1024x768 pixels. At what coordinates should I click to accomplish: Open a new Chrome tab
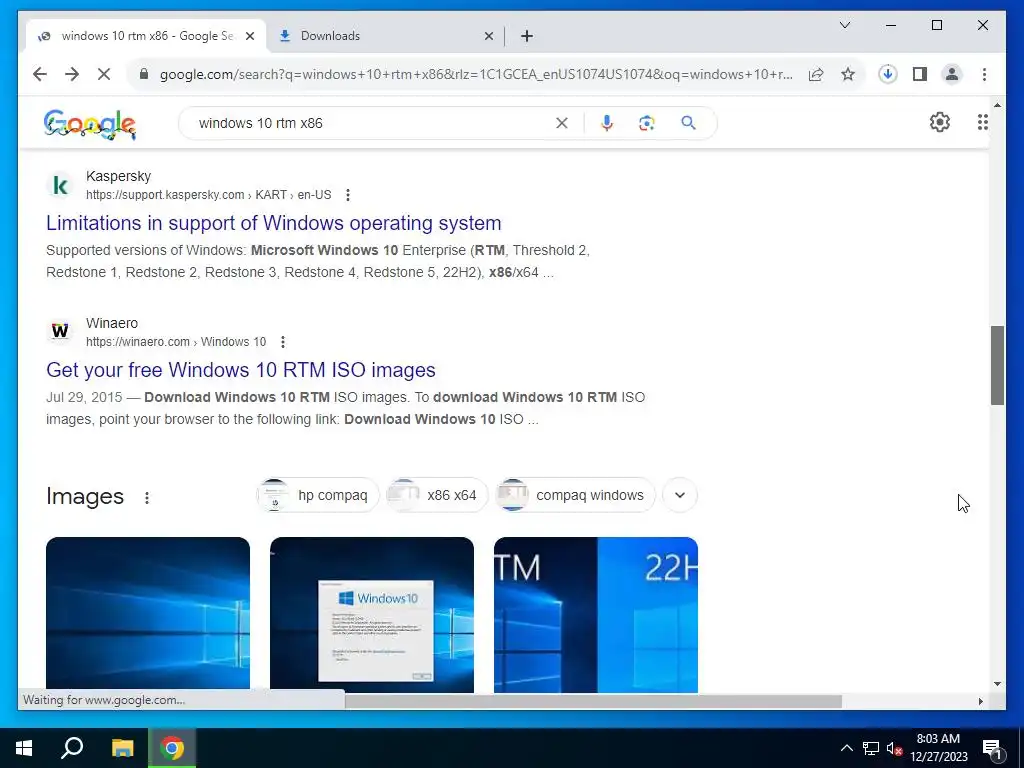pos(527,37)
